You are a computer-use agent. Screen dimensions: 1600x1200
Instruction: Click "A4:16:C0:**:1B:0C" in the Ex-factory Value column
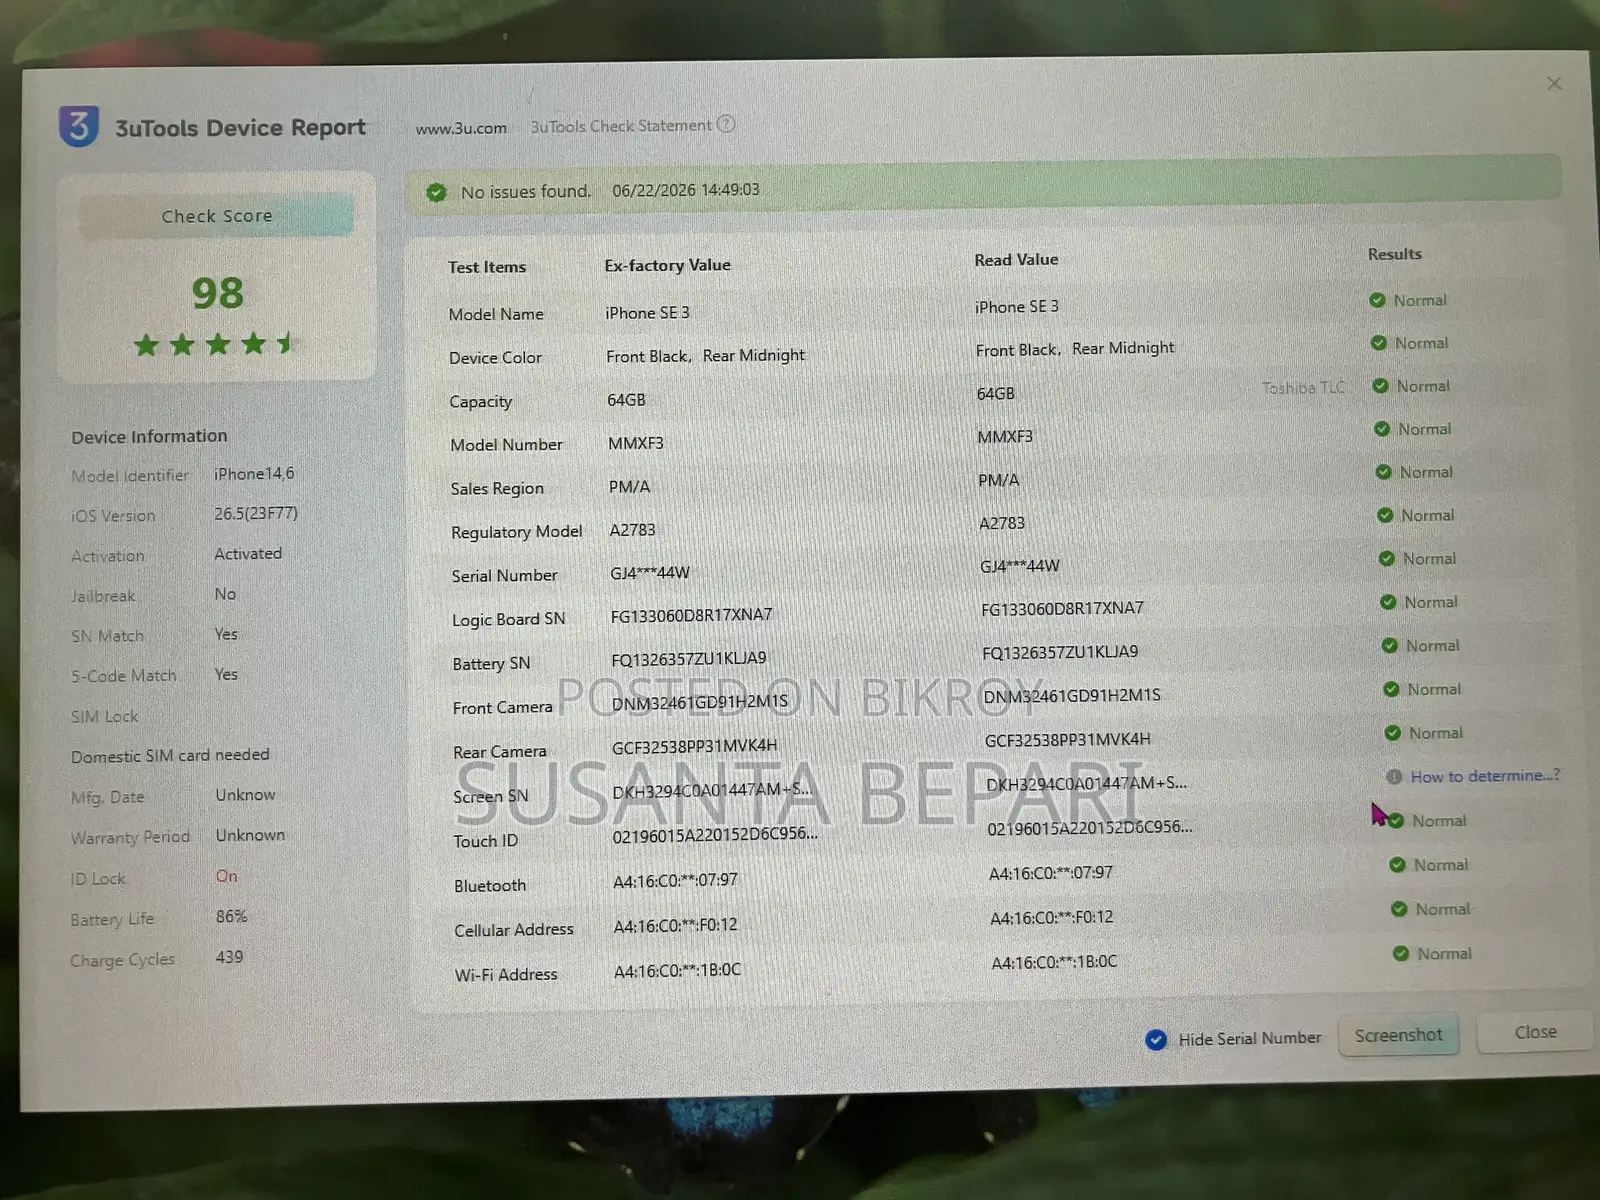coord(678,970)
